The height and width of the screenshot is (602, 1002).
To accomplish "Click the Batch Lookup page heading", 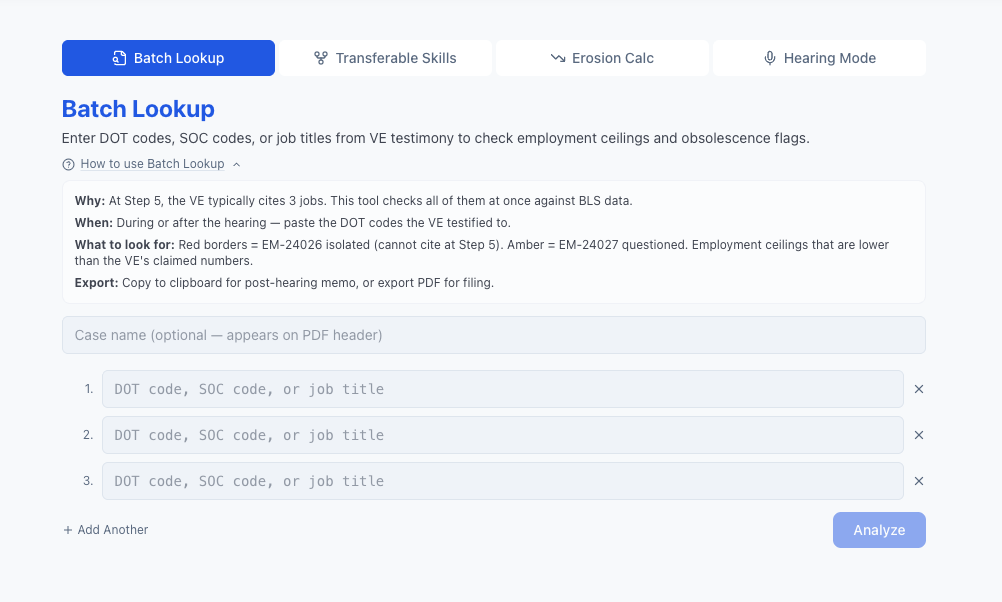I will [138, 109].
